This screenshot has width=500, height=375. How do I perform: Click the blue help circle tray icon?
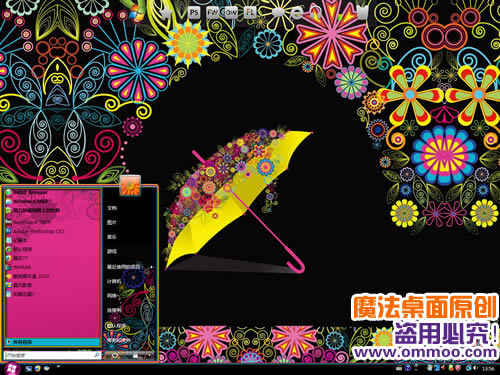(408, 368)
